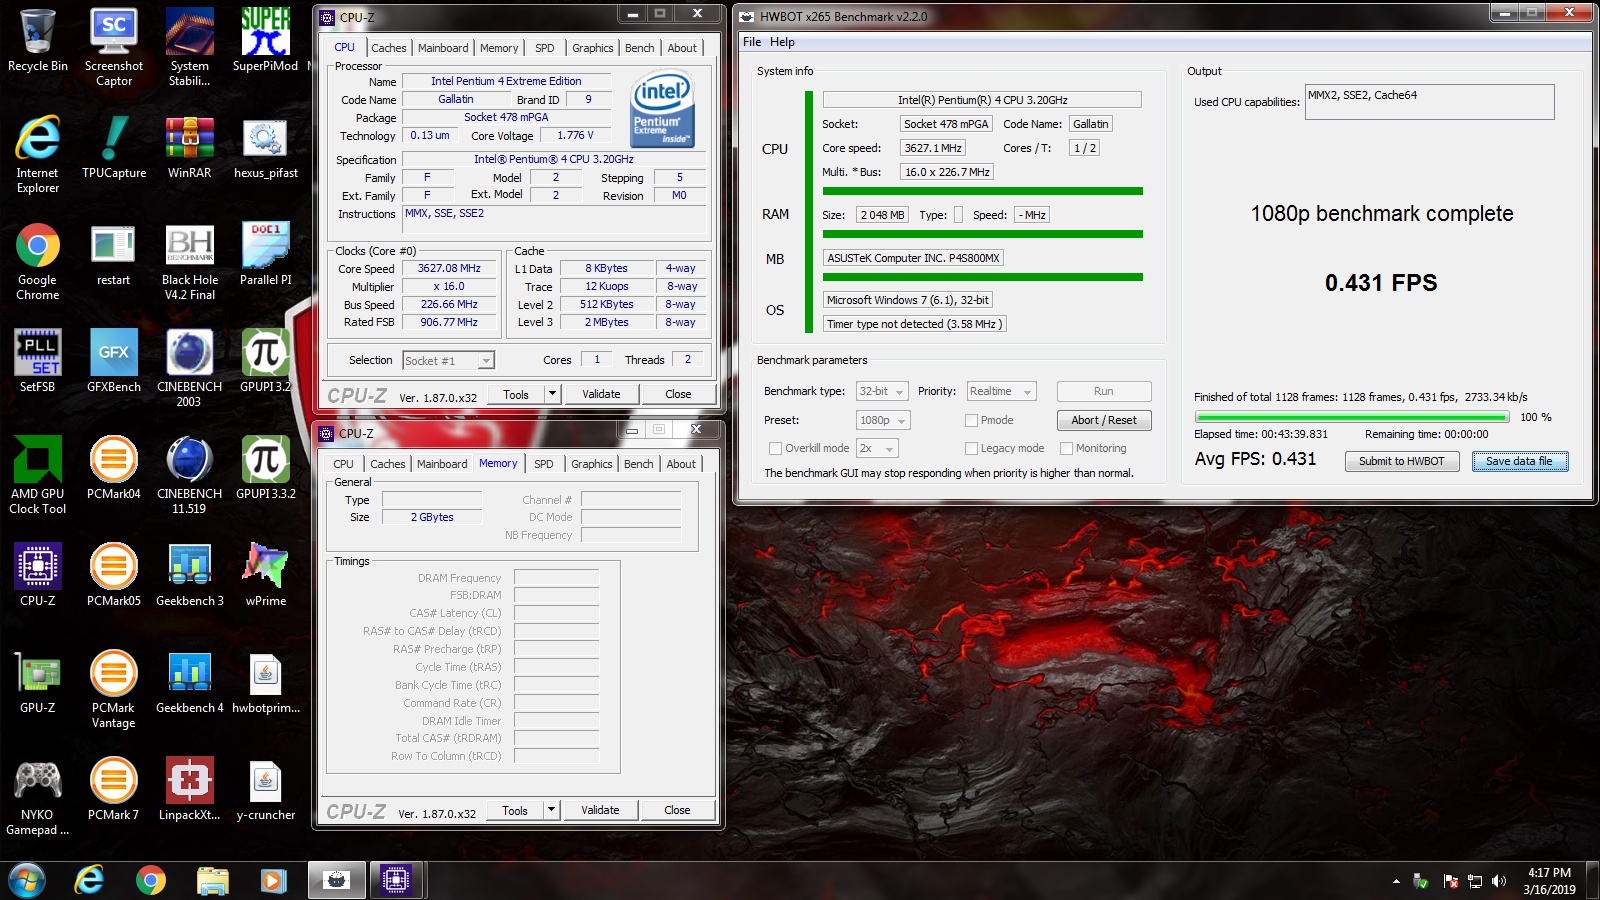Click the volume tray icon
The image size is (1600, 900).
click(x=1498, y=881)
